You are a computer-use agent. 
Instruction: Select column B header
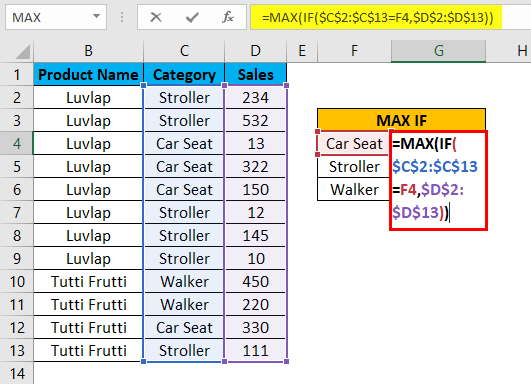click(x=88, y=51)
